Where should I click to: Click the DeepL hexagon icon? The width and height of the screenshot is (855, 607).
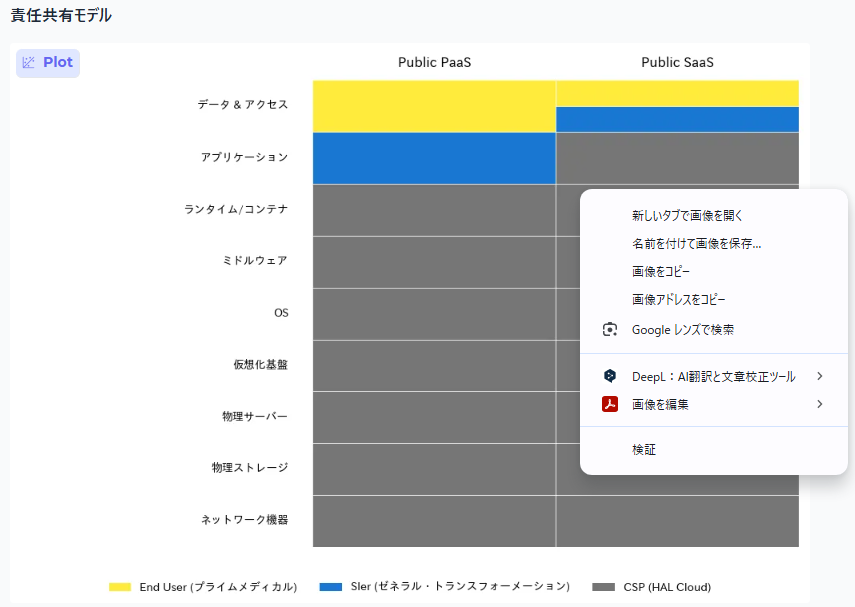(610, 376)
